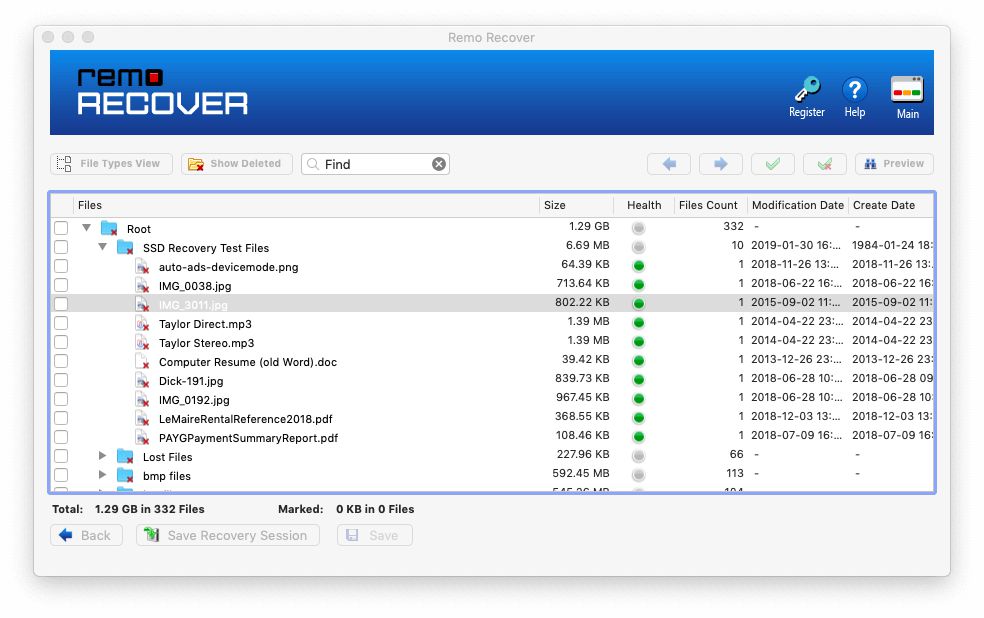Click health indicator for IMG_0038.jpg
The height and width of the screenshot is (618, 984).
[x=639, y=285]
